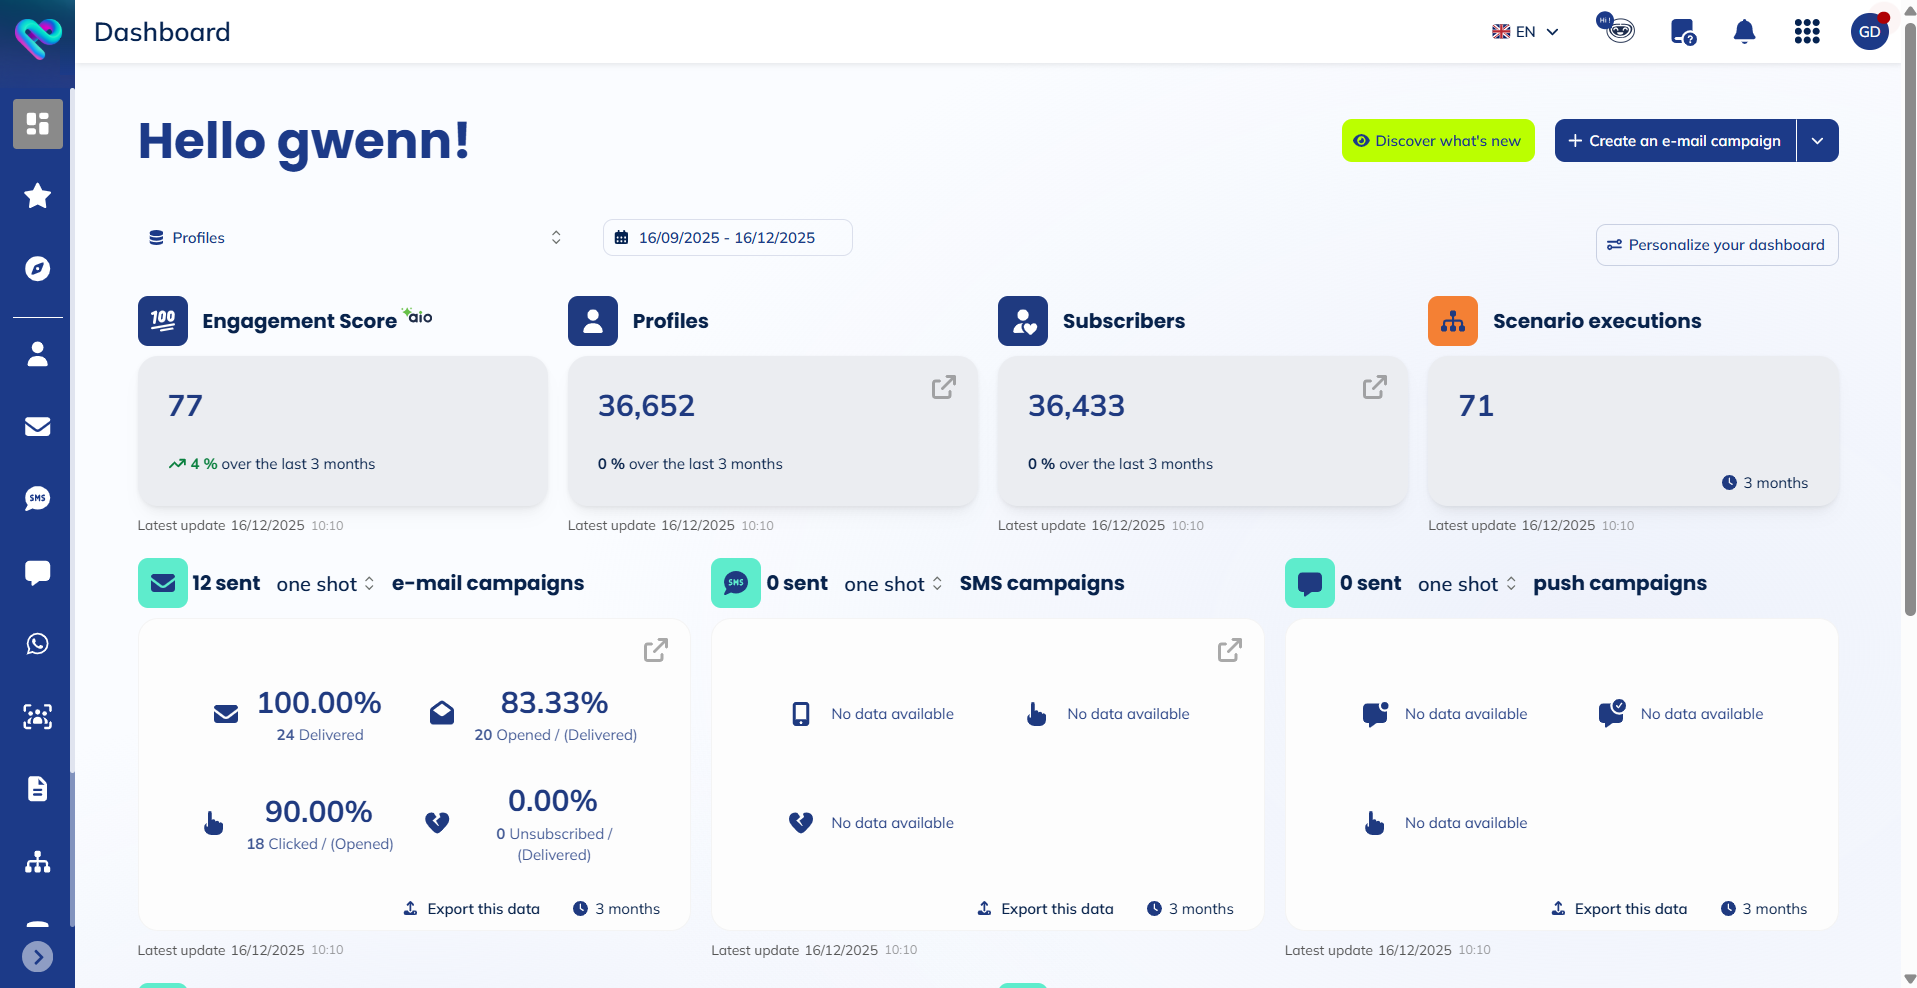Image resolution: width=1917 pixels, height=988 pixels.
Task: Open the Email campaigns section in sidebar
Action: pyautogui.click(x=37, y=427)
